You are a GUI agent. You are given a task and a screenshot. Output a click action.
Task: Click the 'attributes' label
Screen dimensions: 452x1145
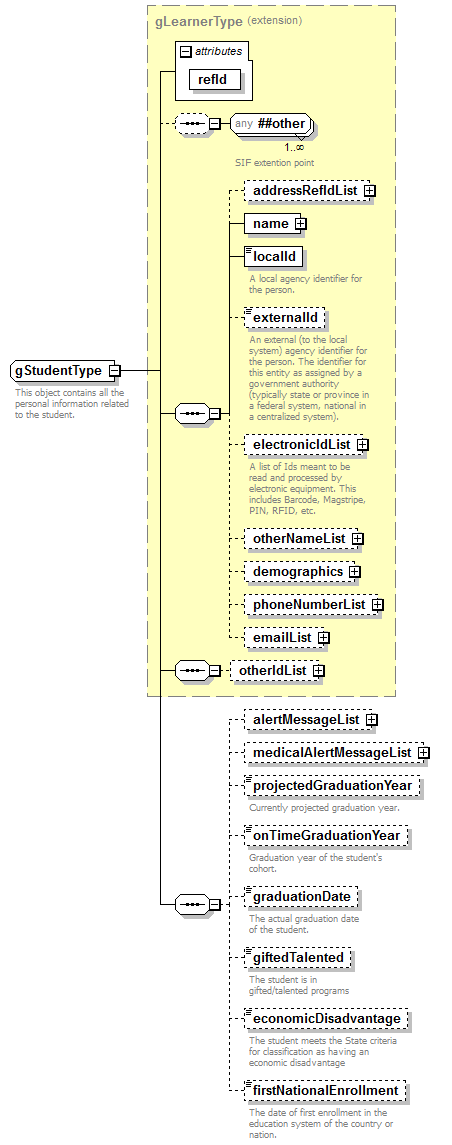tap(218, 52)
